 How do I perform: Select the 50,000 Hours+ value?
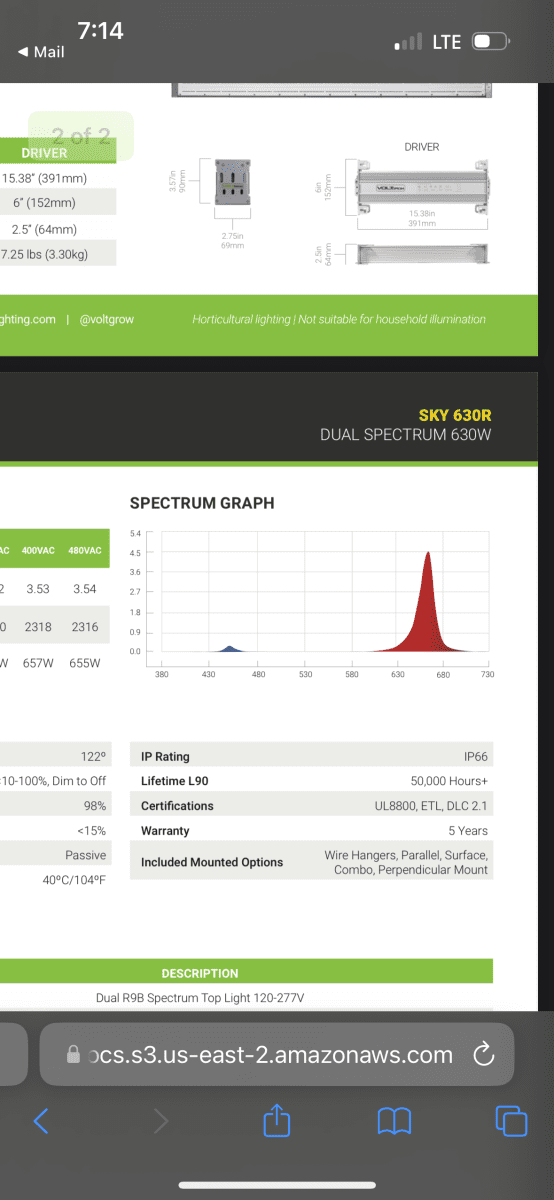(x=450, y=781)
